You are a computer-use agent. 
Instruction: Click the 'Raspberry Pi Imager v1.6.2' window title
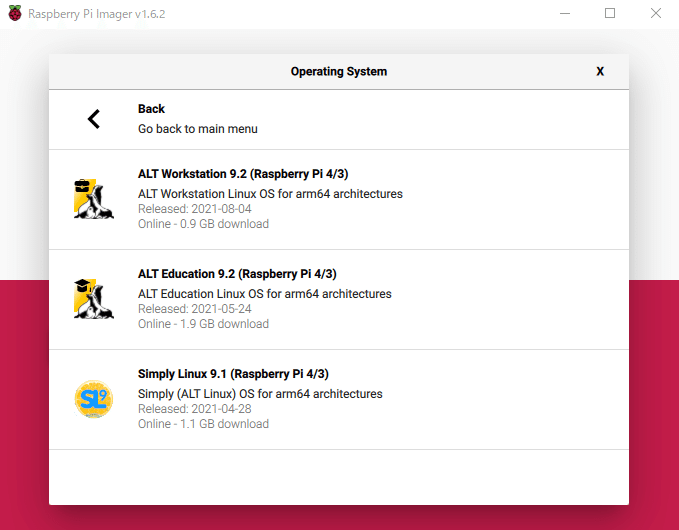click(97, 14)
